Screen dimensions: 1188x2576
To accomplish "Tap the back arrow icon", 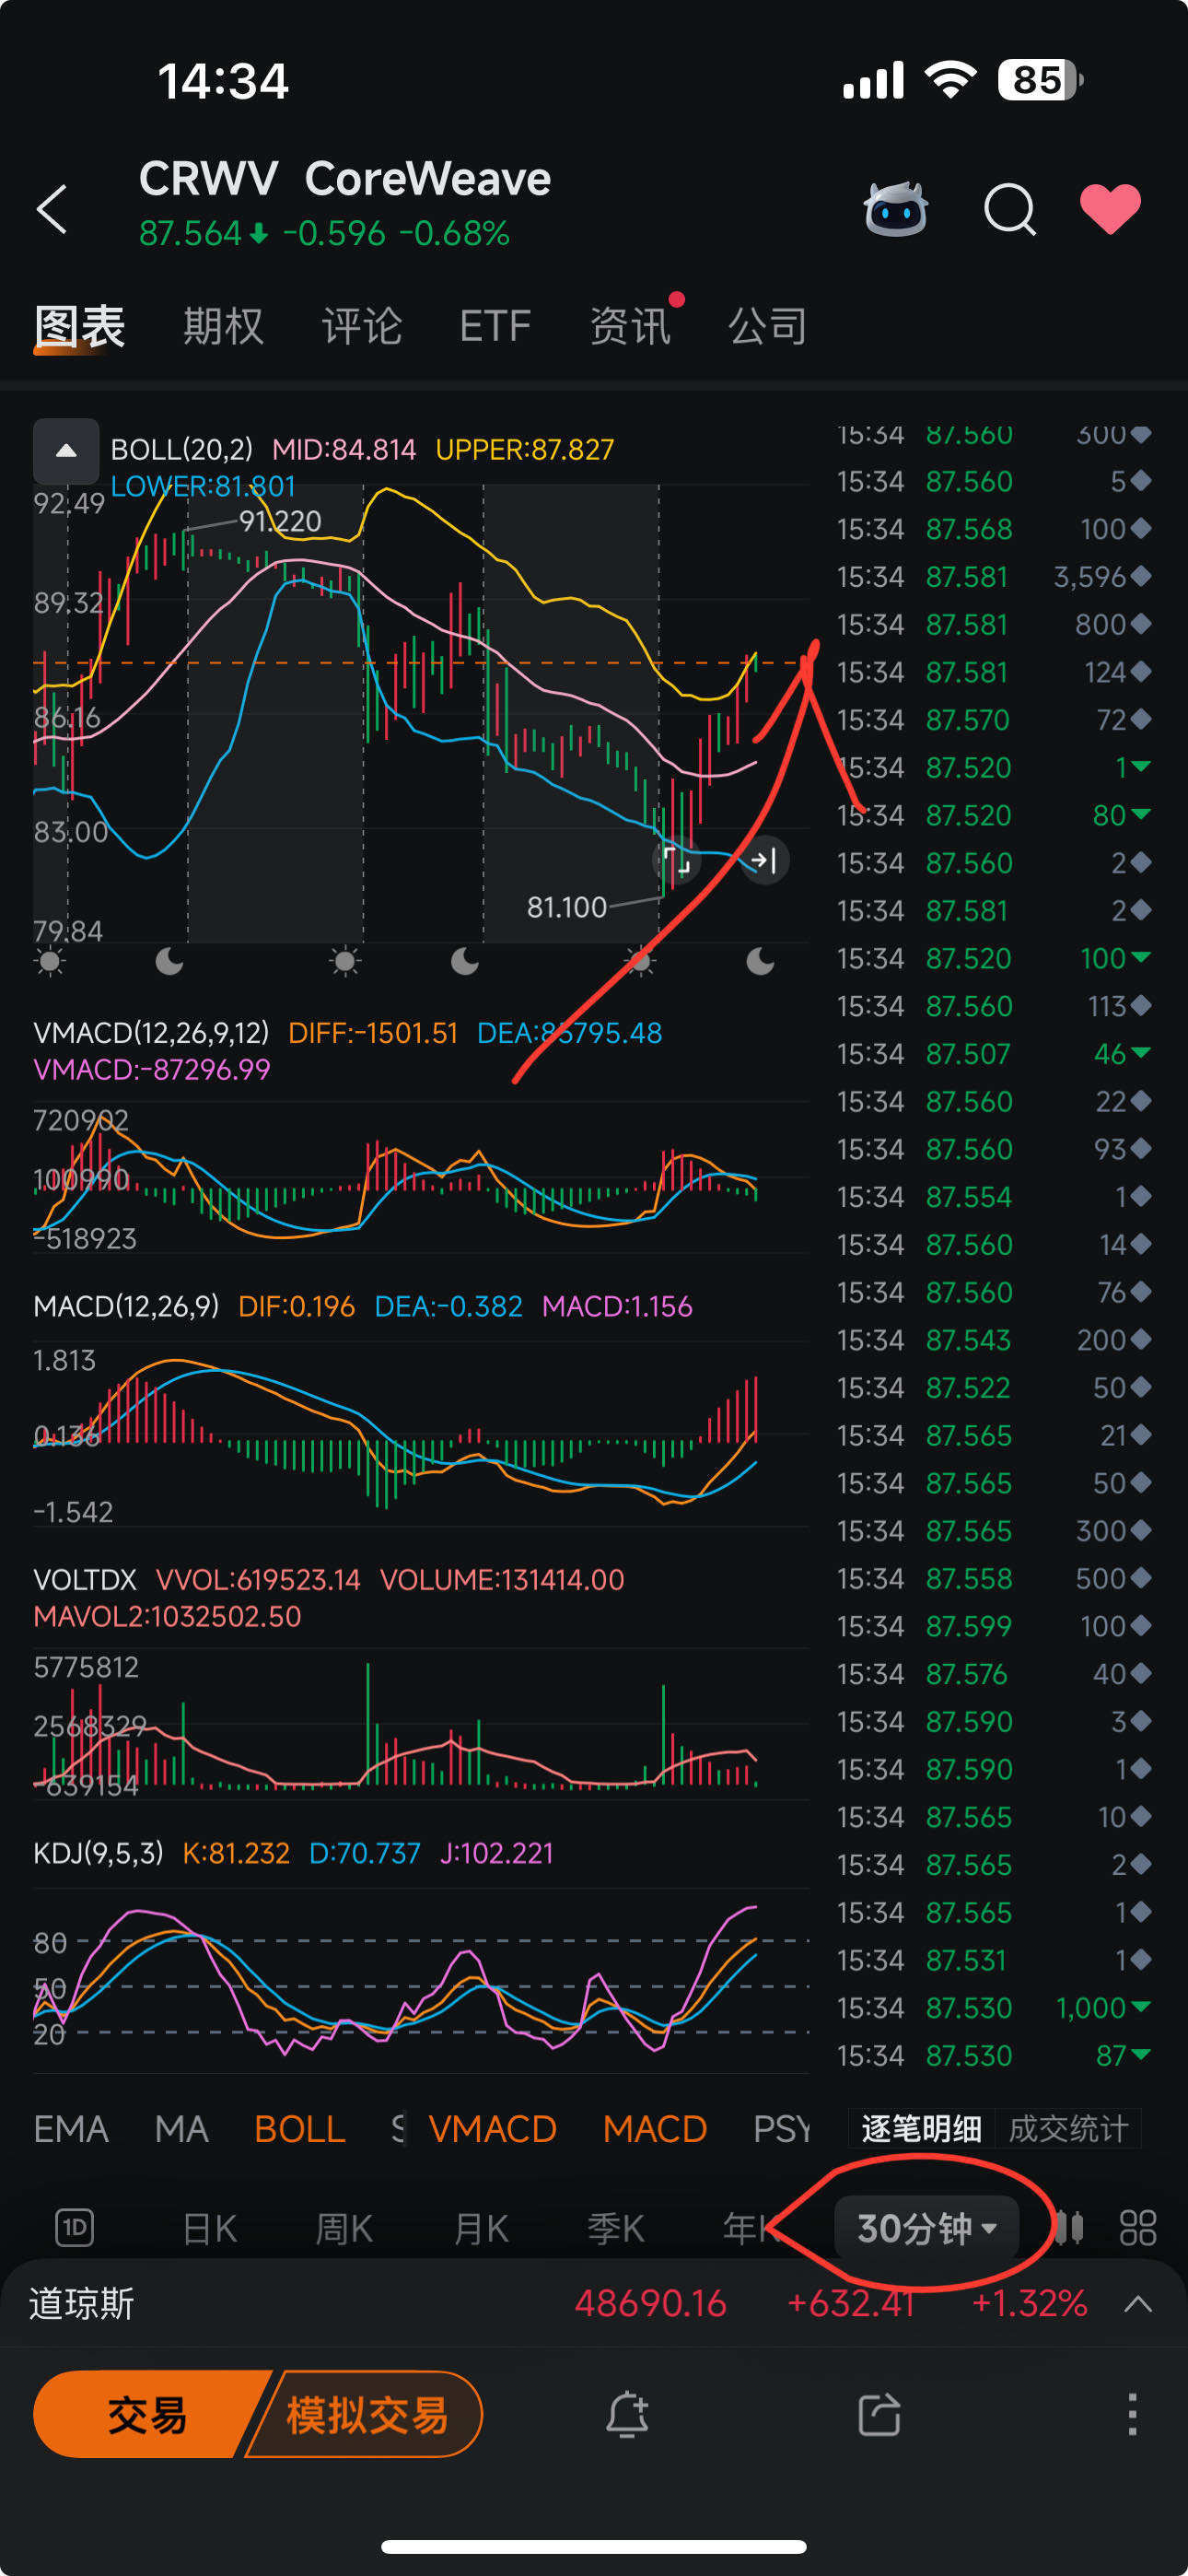I will click(x=52, y=209).
